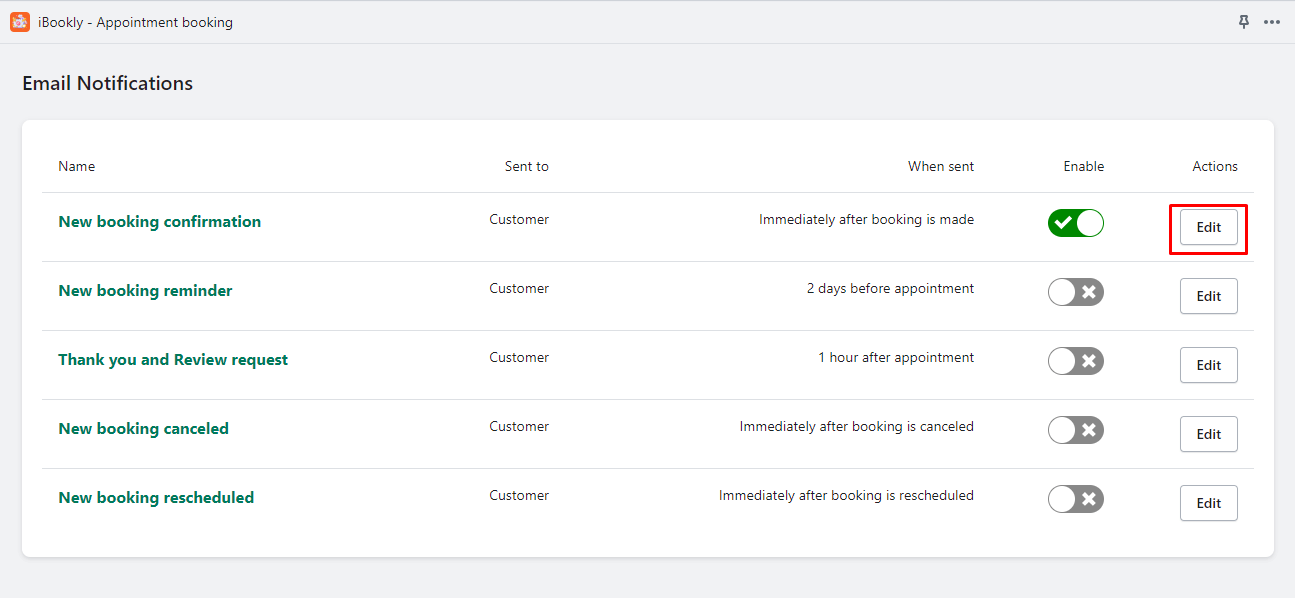Image resolution: width=1295 pixels, height=598 pixels.
Task: Turn on the New booking canceled toggle
Action: click(x=1076, y=430)
